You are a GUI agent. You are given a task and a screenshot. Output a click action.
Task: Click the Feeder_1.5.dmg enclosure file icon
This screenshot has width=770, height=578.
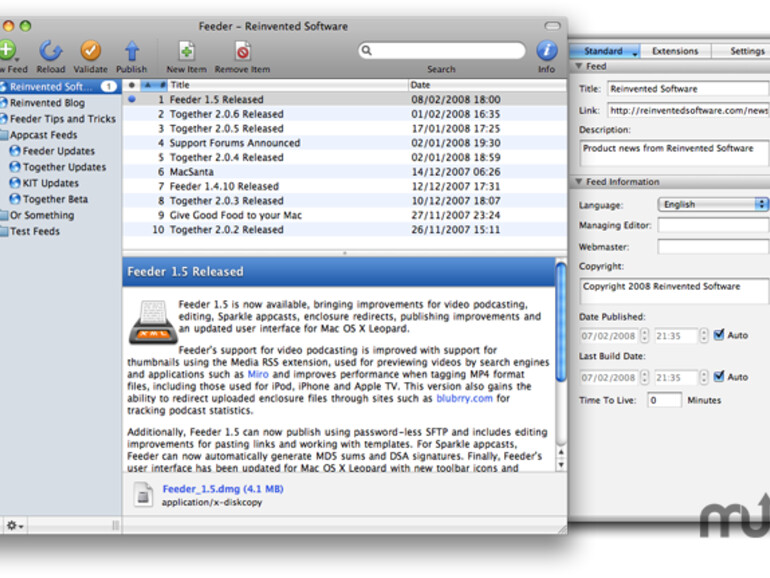coord(143,495)
